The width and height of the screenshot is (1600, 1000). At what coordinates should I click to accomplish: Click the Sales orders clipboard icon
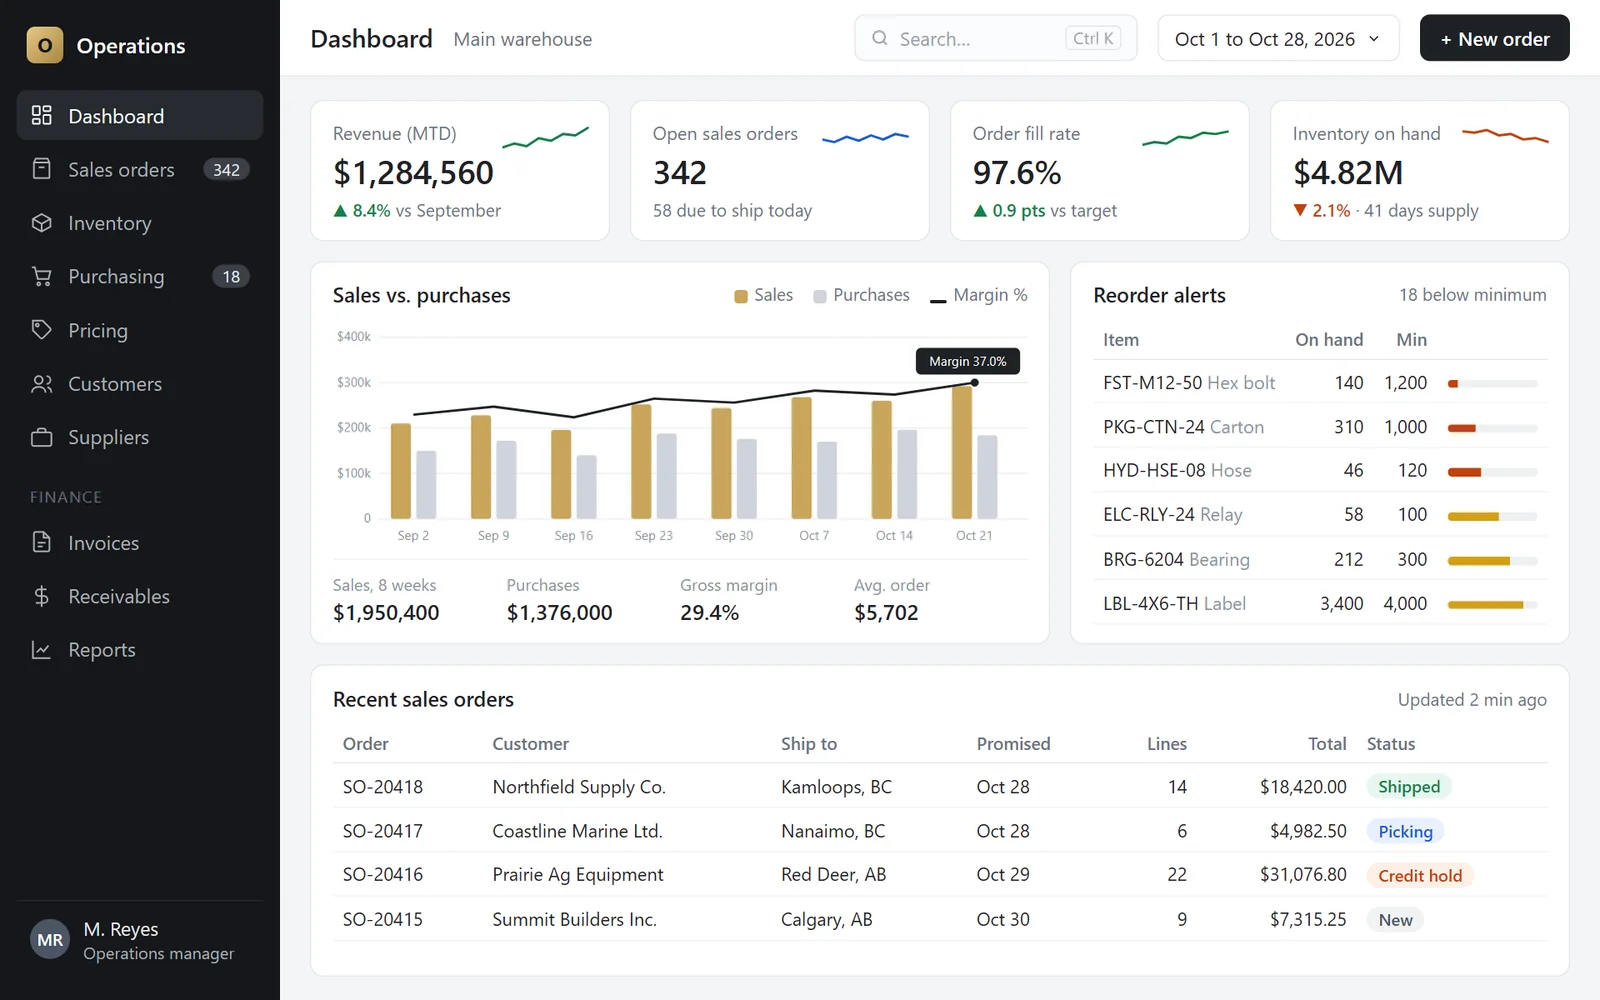41,169
